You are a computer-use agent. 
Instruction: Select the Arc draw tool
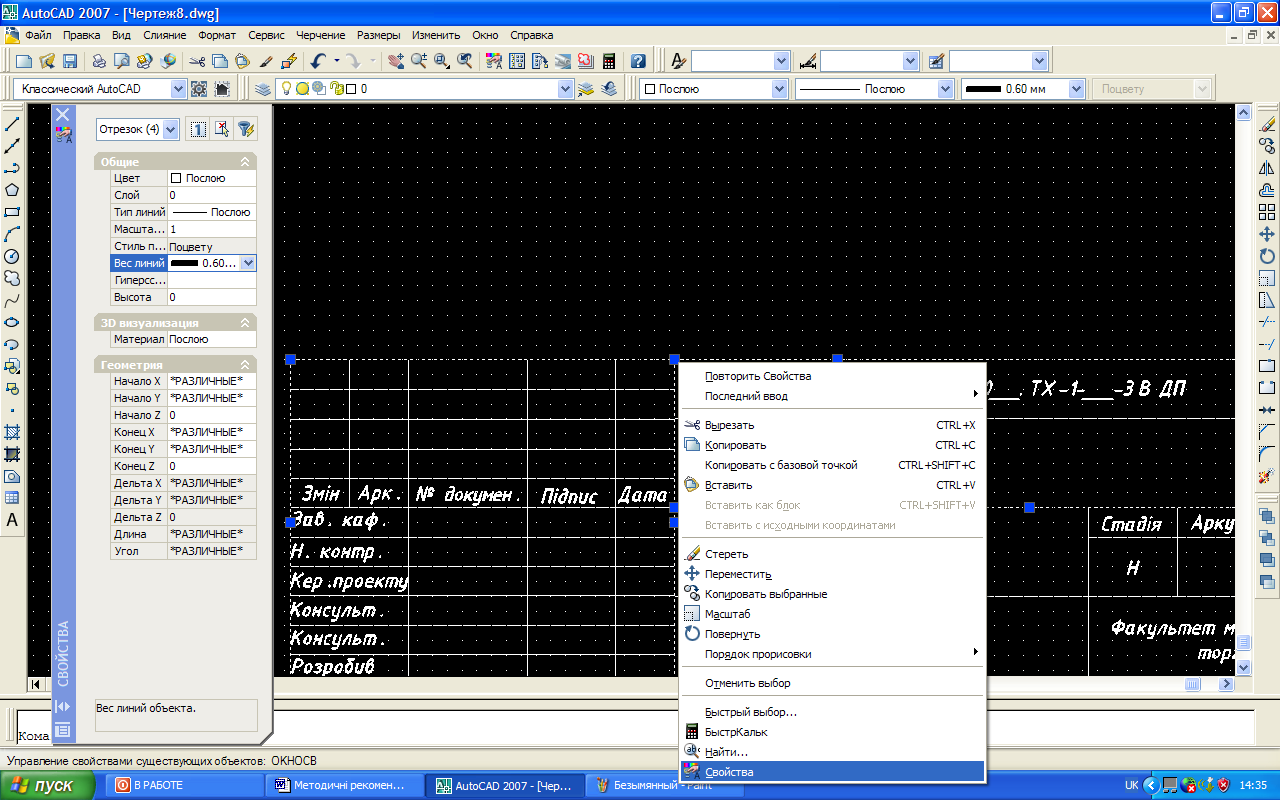[13, 234]
